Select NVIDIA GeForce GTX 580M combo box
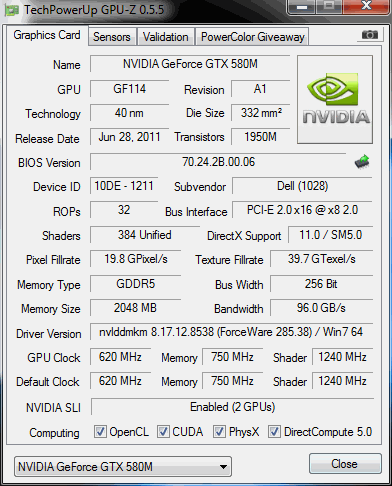392x486 pixels. click(x=123, y=467)
